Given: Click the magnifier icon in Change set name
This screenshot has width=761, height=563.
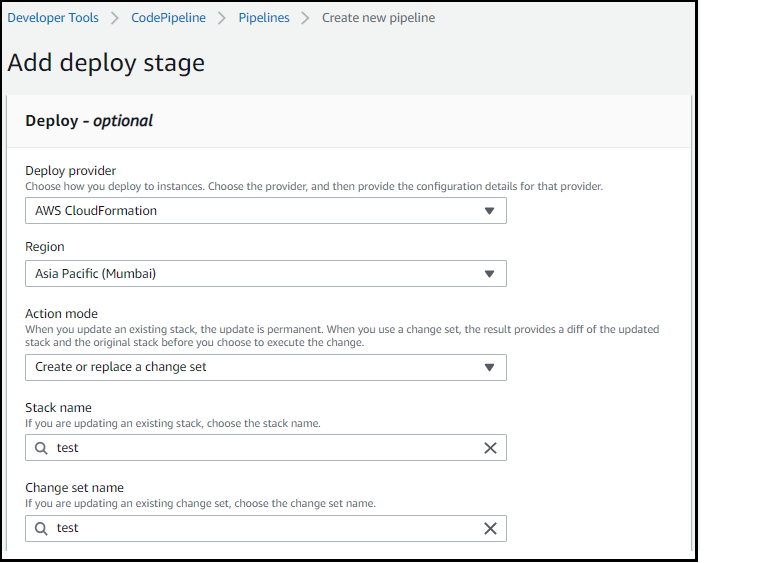Looking at the screenshot, I should click(41, 528).
